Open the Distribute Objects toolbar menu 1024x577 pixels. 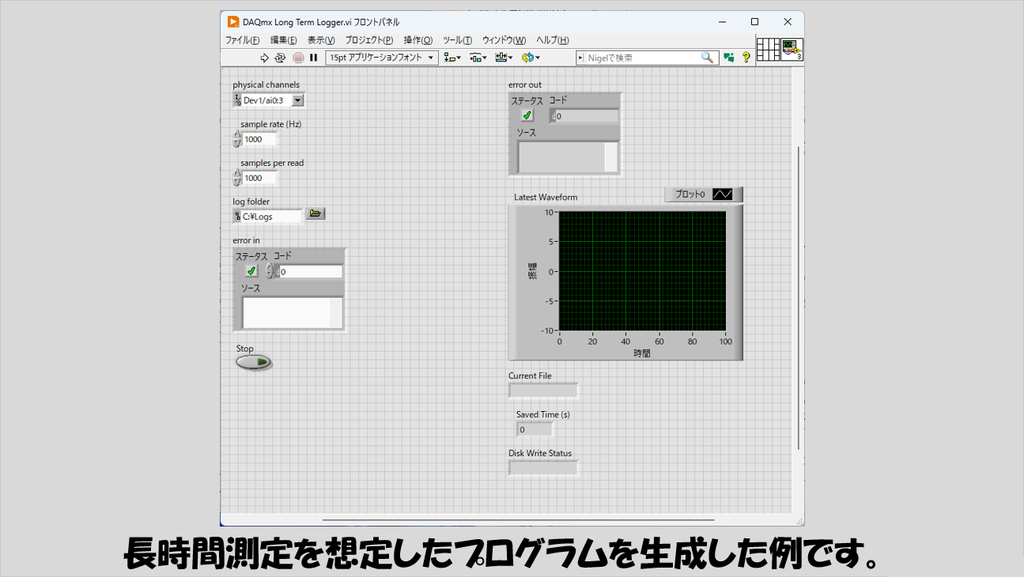pyautogui.click(x=477, y=57)
